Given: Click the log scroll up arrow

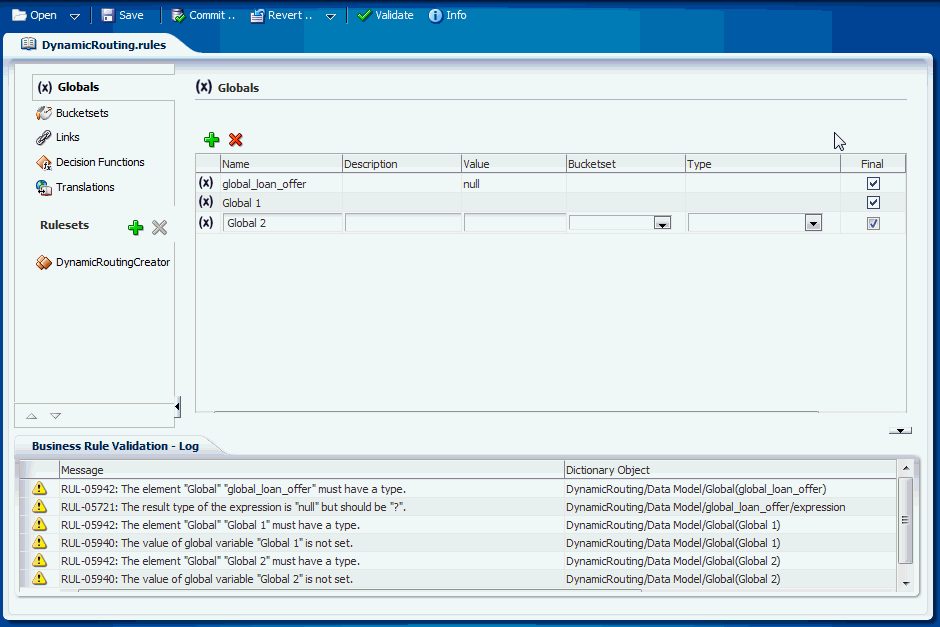Looking at the screenshot, I should point(906,468).
